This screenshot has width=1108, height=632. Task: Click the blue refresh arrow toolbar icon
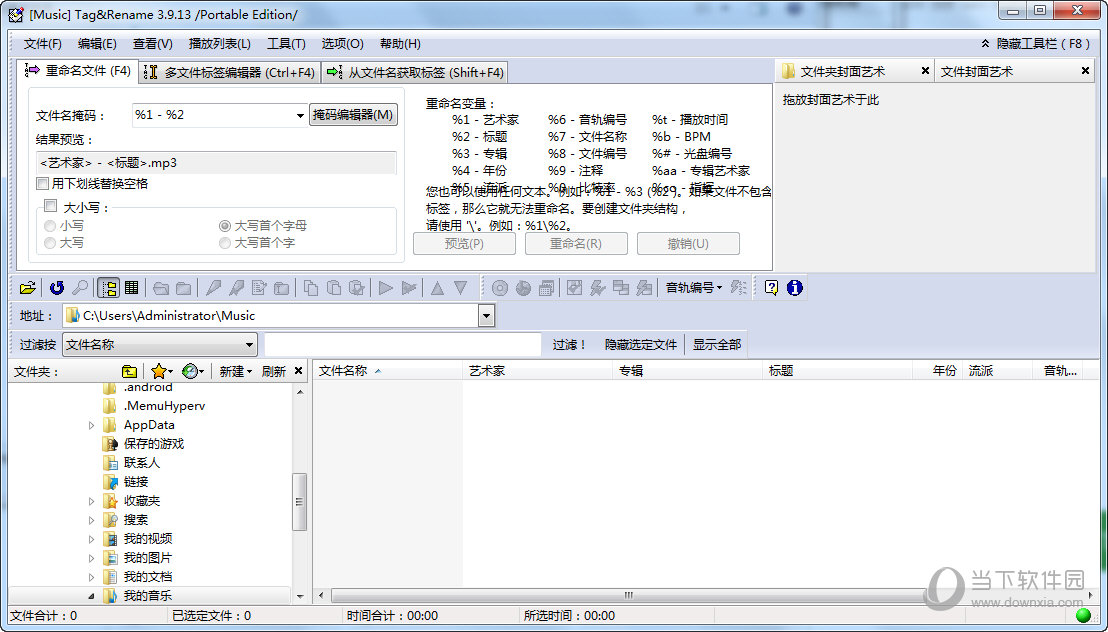tap(57, 288)
